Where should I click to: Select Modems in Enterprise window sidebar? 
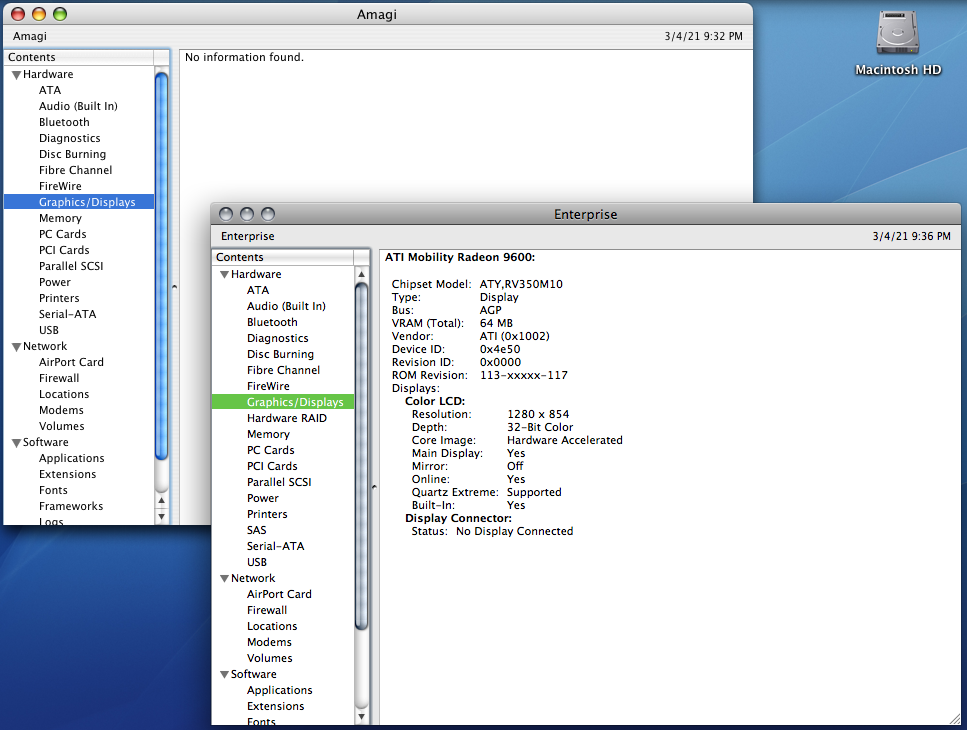[x=269, y=643]
